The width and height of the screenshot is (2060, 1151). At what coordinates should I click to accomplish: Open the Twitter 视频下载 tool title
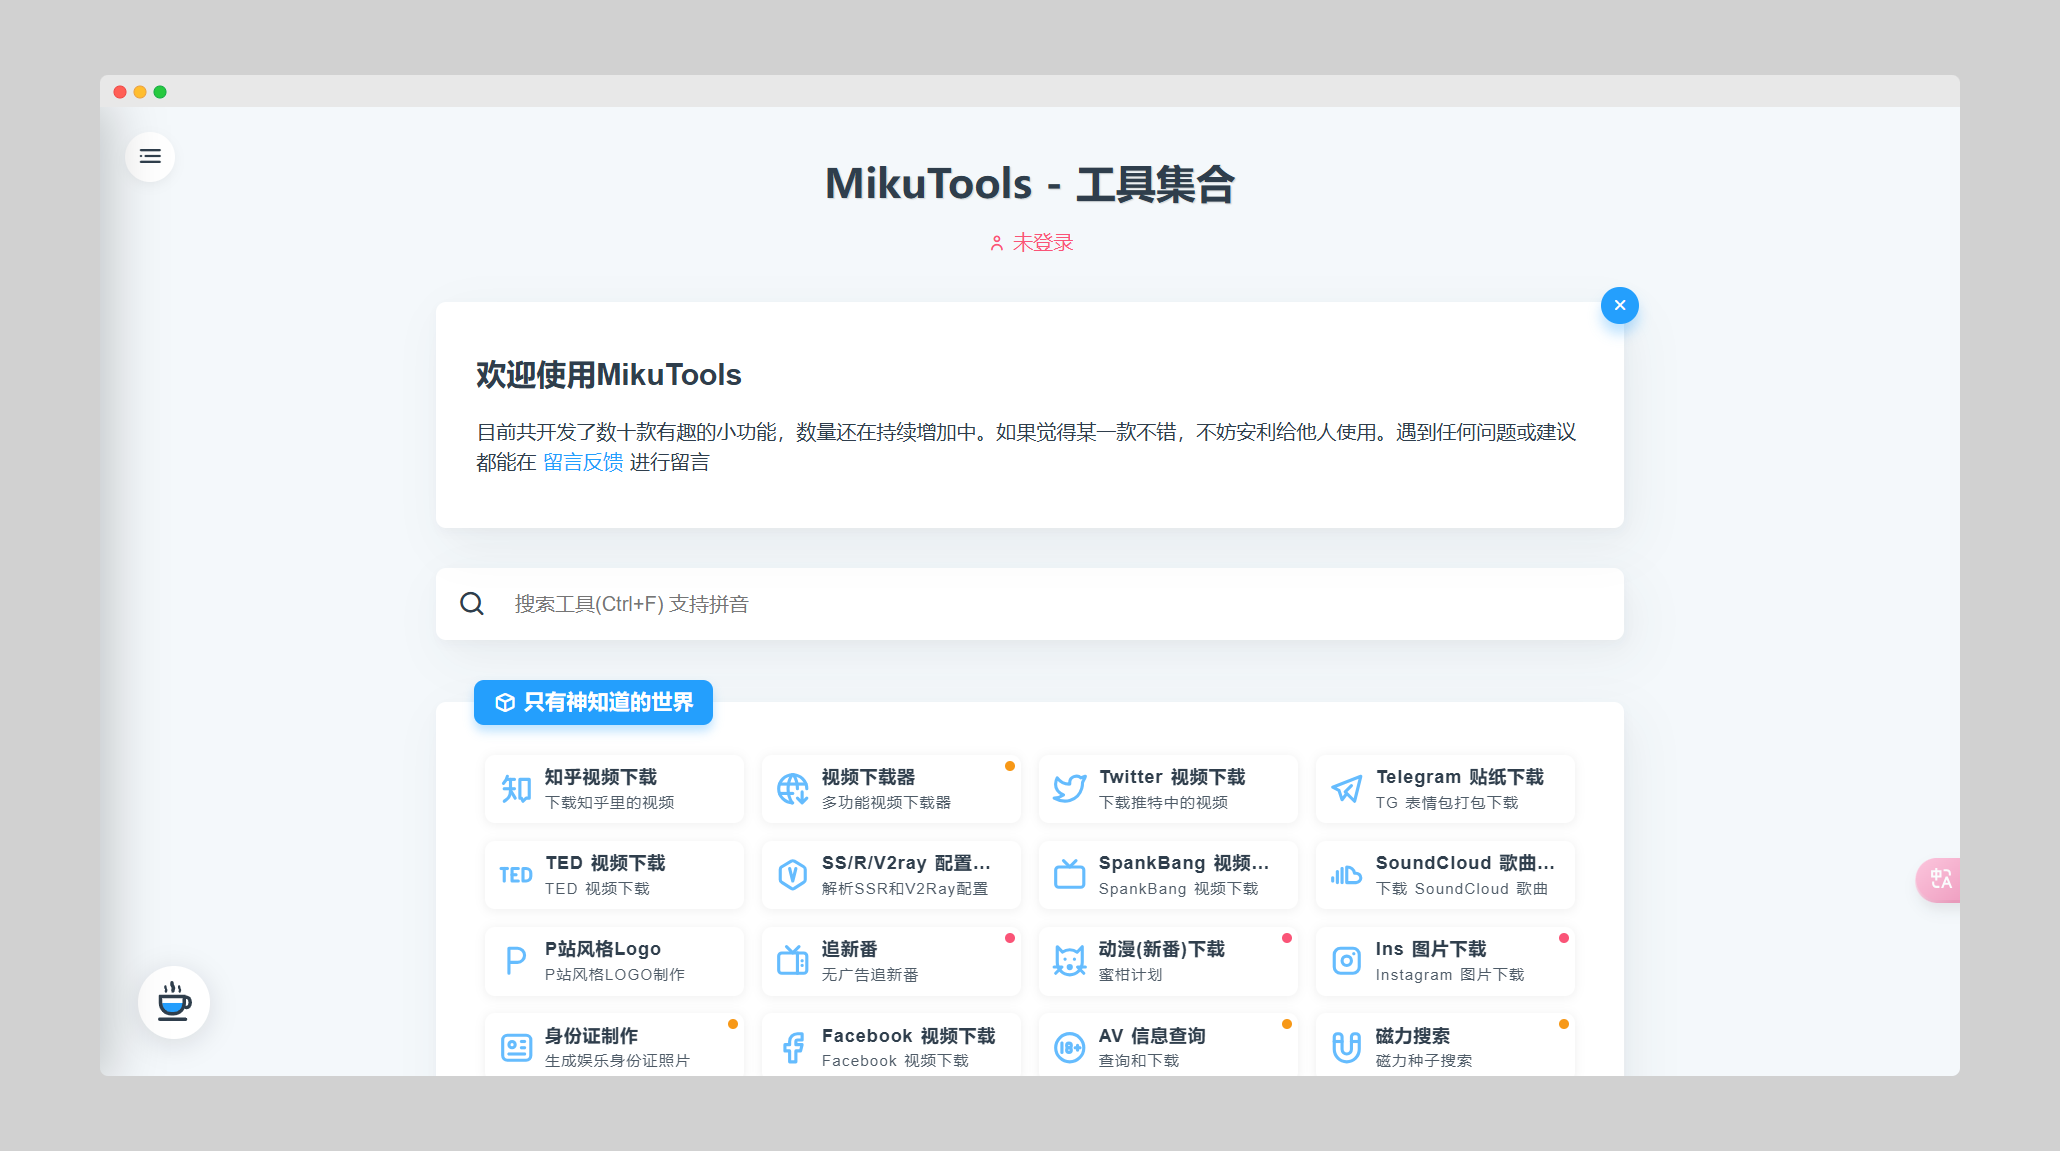coord(1172,777)
